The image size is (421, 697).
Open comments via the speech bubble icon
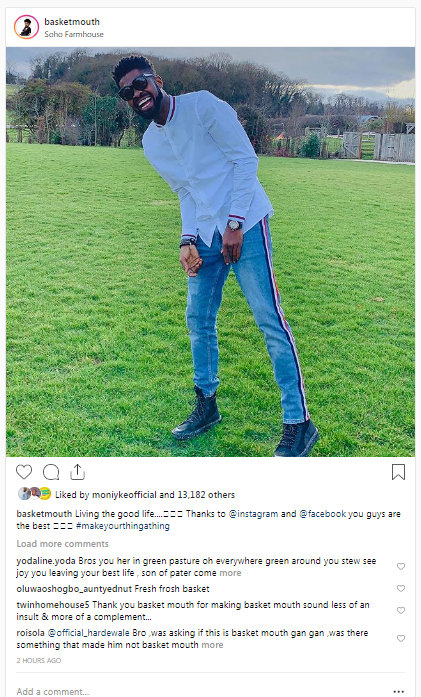click(x=51, y=472)
